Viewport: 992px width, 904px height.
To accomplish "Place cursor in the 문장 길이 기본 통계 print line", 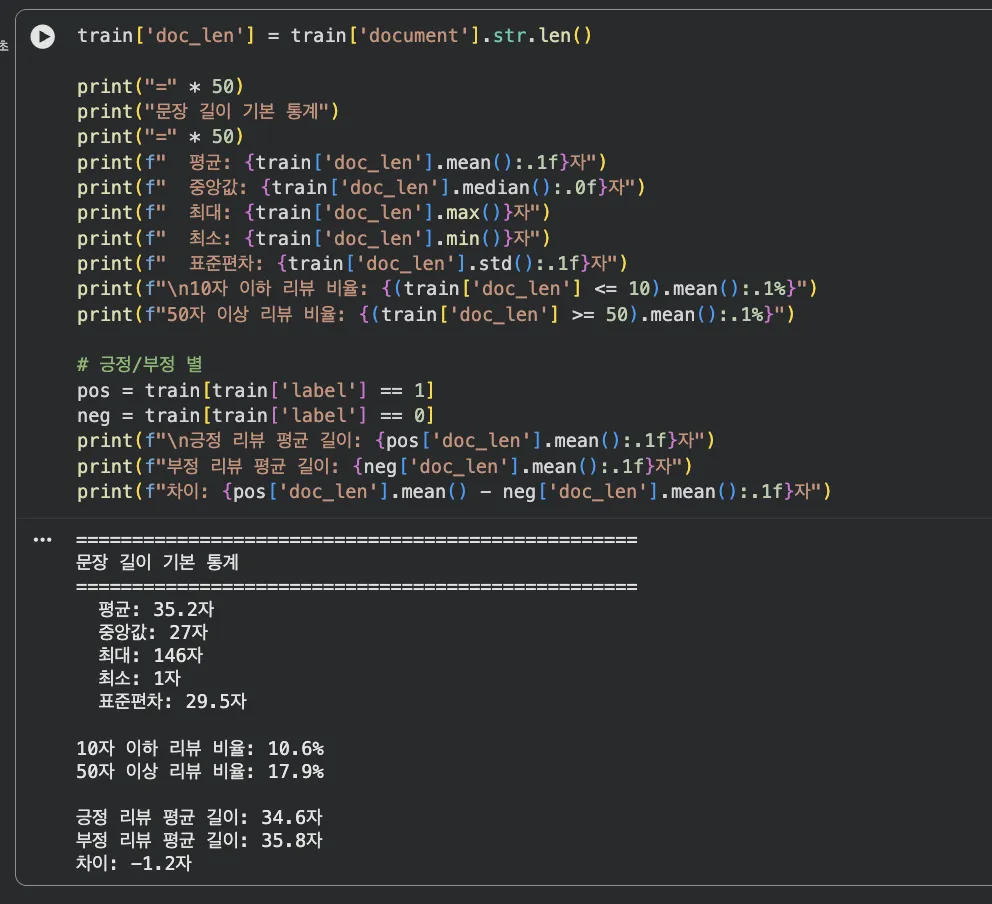I will (208, 111).
